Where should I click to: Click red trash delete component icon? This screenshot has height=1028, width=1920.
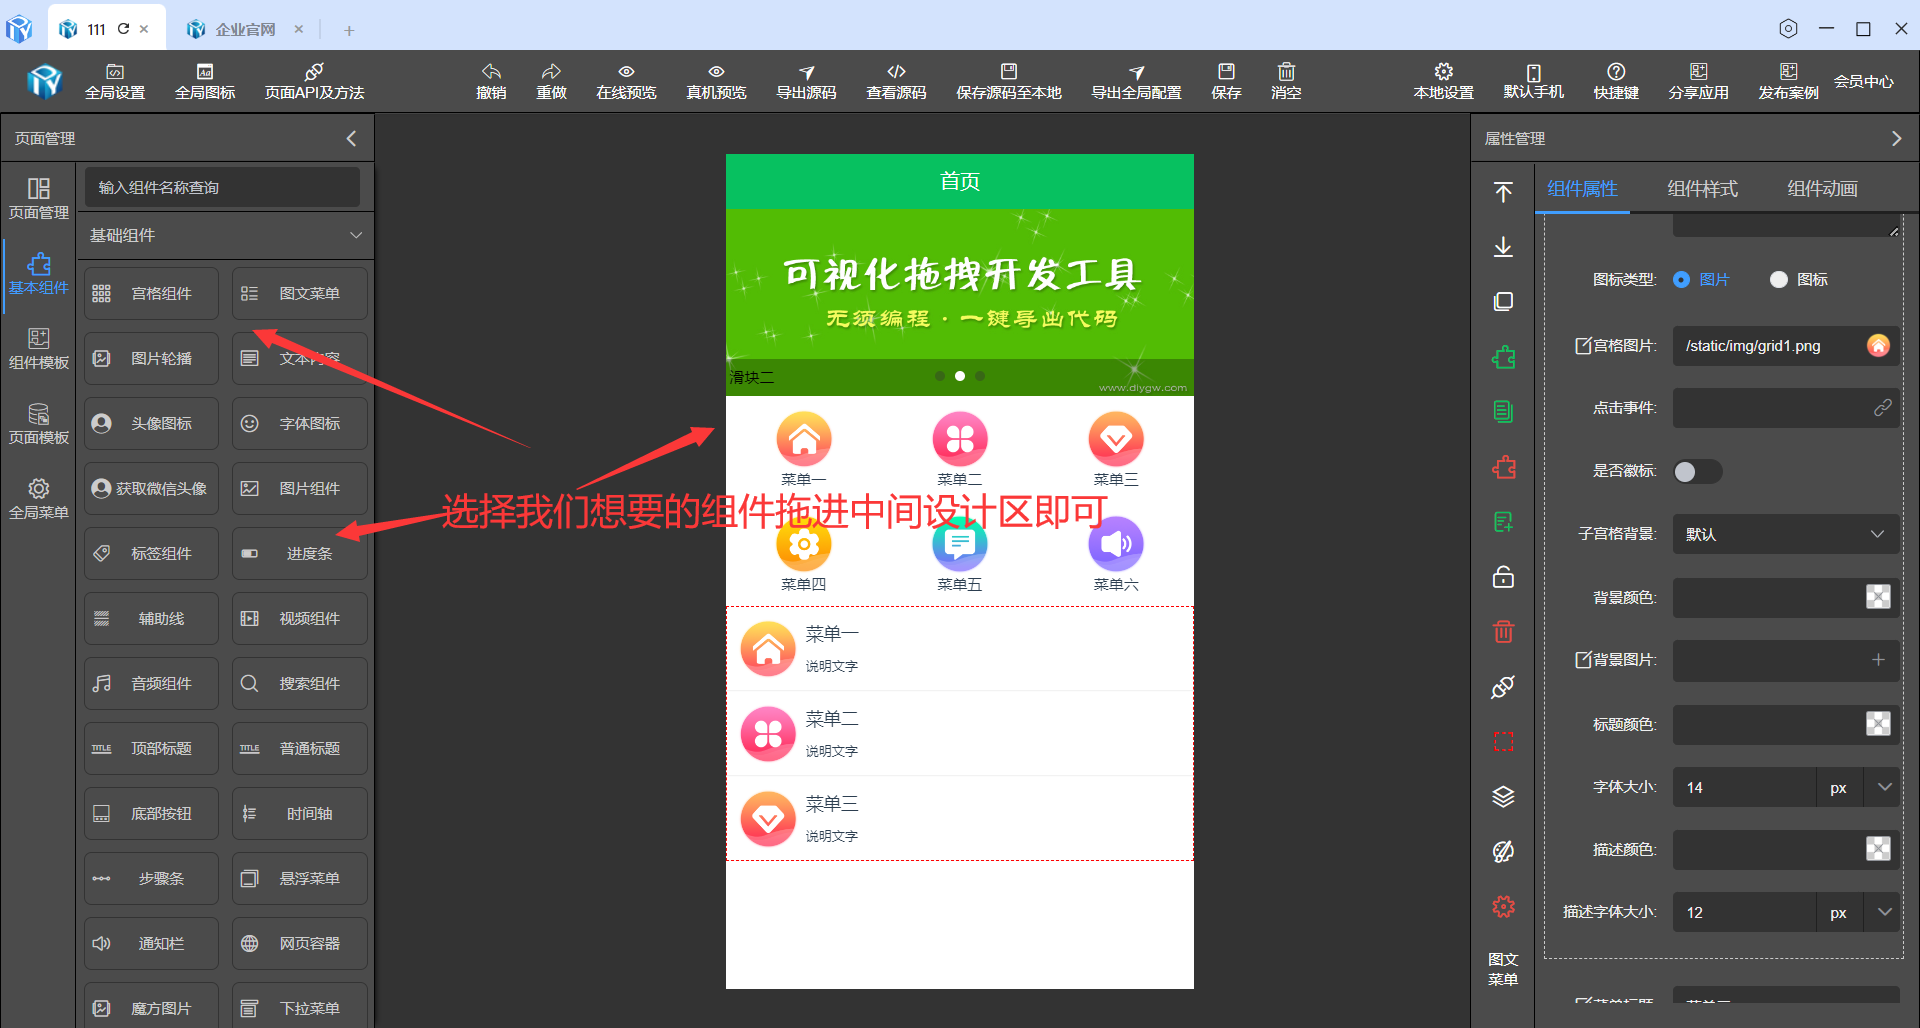click(x=1503, y=631)
